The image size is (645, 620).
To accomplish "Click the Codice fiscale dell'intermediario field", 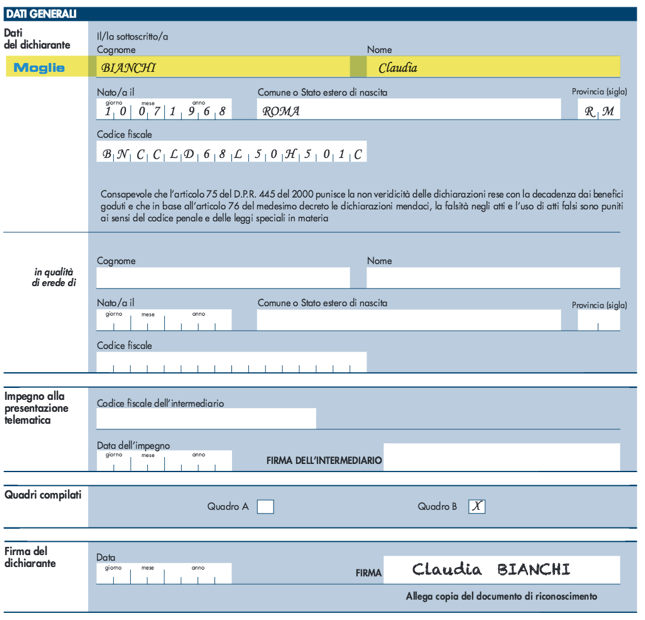I will coord(206,418).
